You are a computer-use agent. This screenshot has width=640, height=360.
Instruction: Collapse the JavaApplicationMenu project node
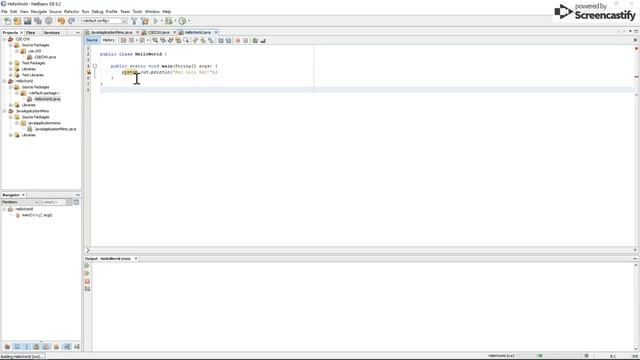4,111
